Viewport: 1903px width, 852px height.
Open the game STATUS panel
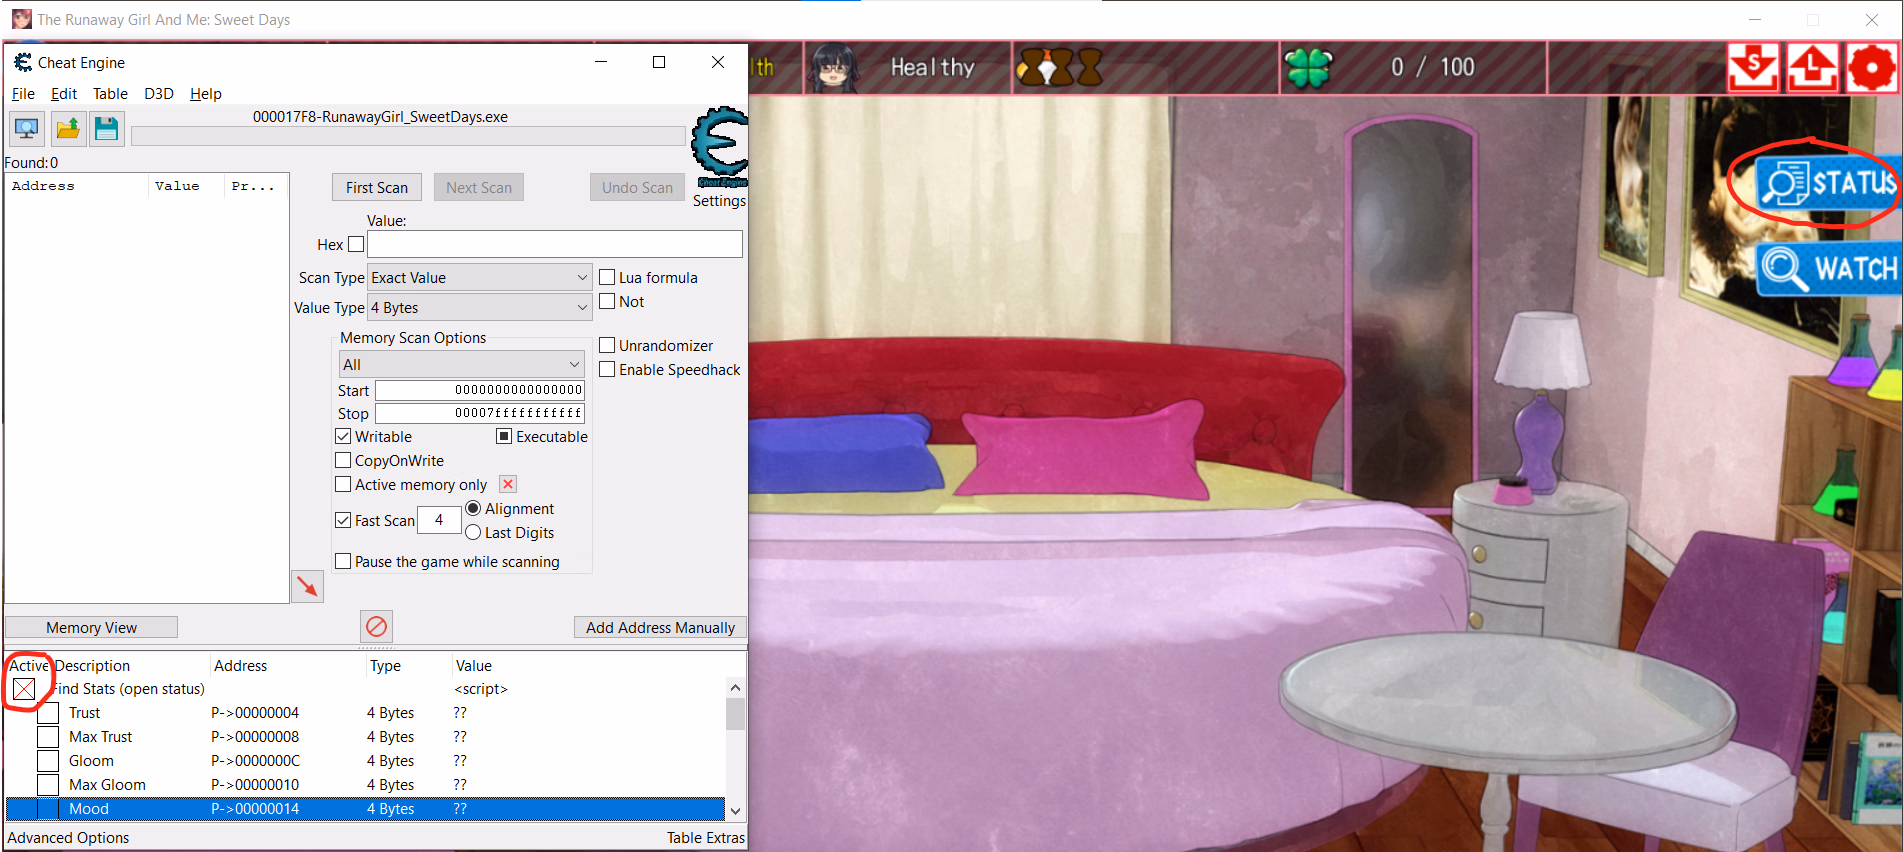point(1828,184)
